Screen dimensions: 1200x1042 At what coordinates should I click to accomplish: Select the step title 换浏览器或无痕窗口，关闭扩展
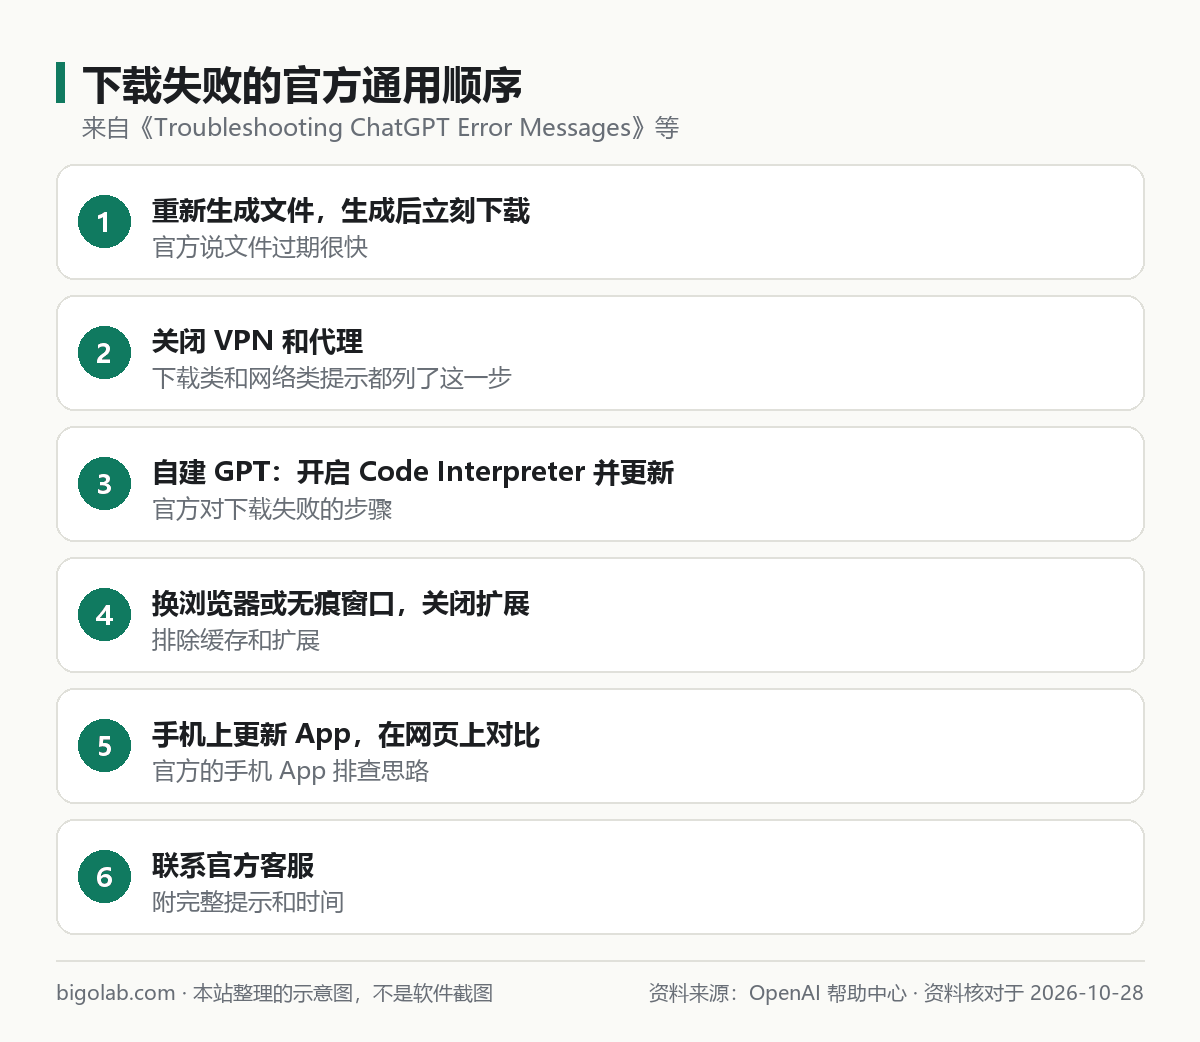(x=341, y=604)
